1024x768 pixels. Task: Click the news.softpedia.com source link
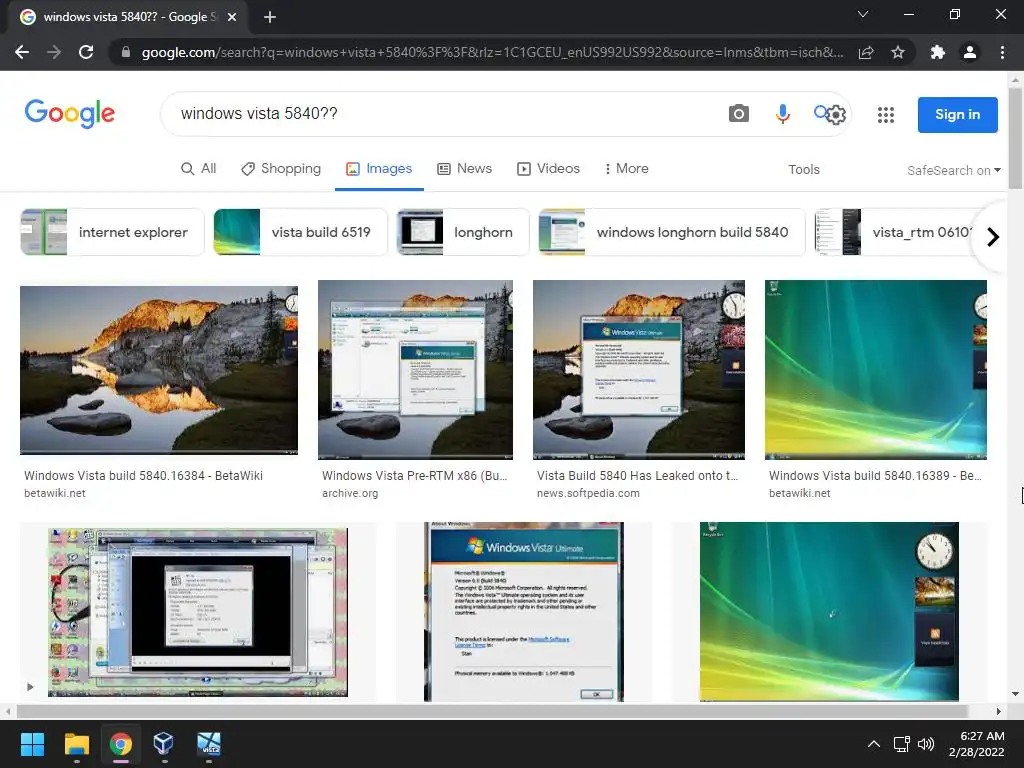pos(588,493)
